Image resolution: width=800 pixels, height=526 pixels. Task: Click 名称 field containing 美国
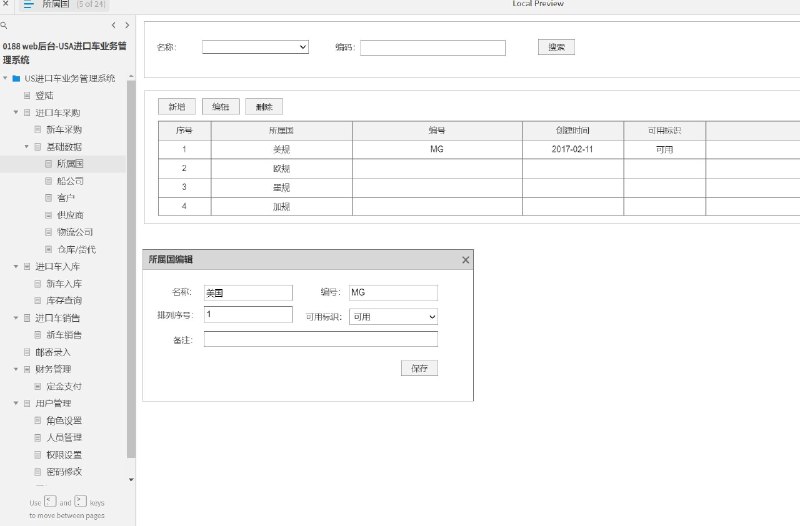point(248,293)
